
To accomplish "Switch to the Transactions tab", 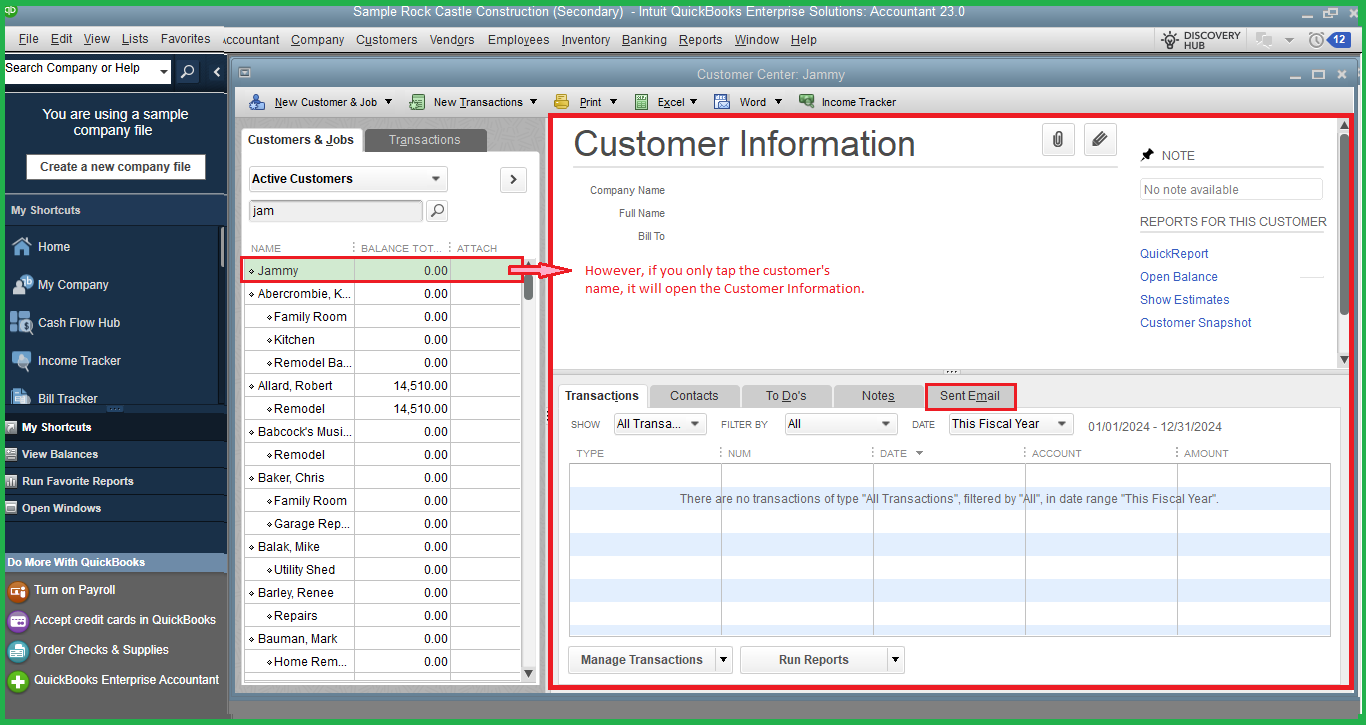I will (x=424, y=140).
